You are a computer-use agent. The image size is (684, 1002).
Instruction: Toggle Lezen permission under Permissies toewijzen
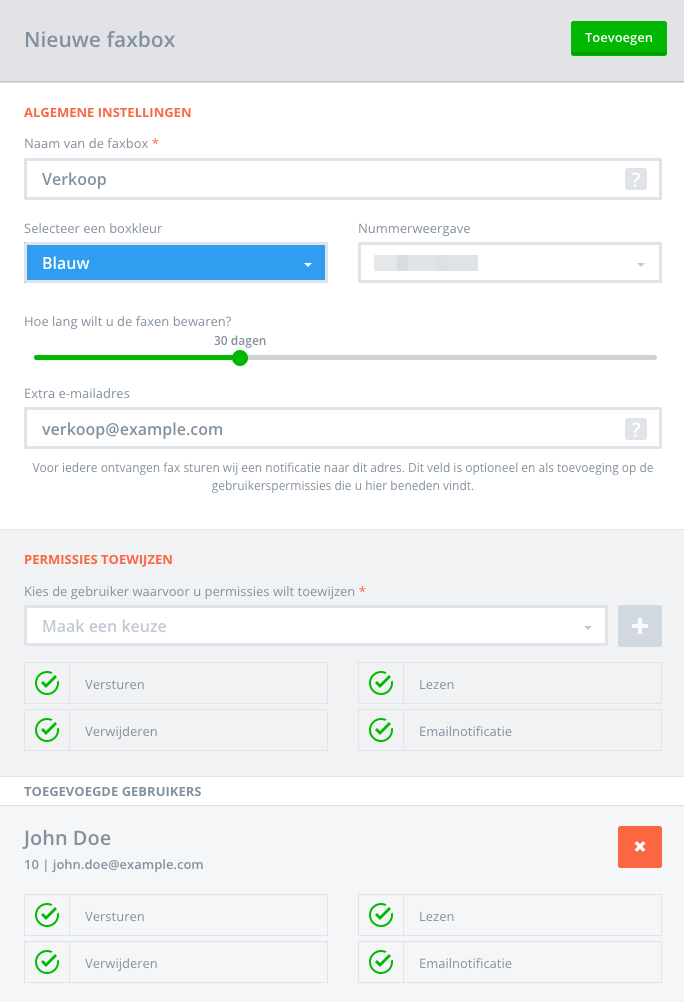(x=381, y=684)
